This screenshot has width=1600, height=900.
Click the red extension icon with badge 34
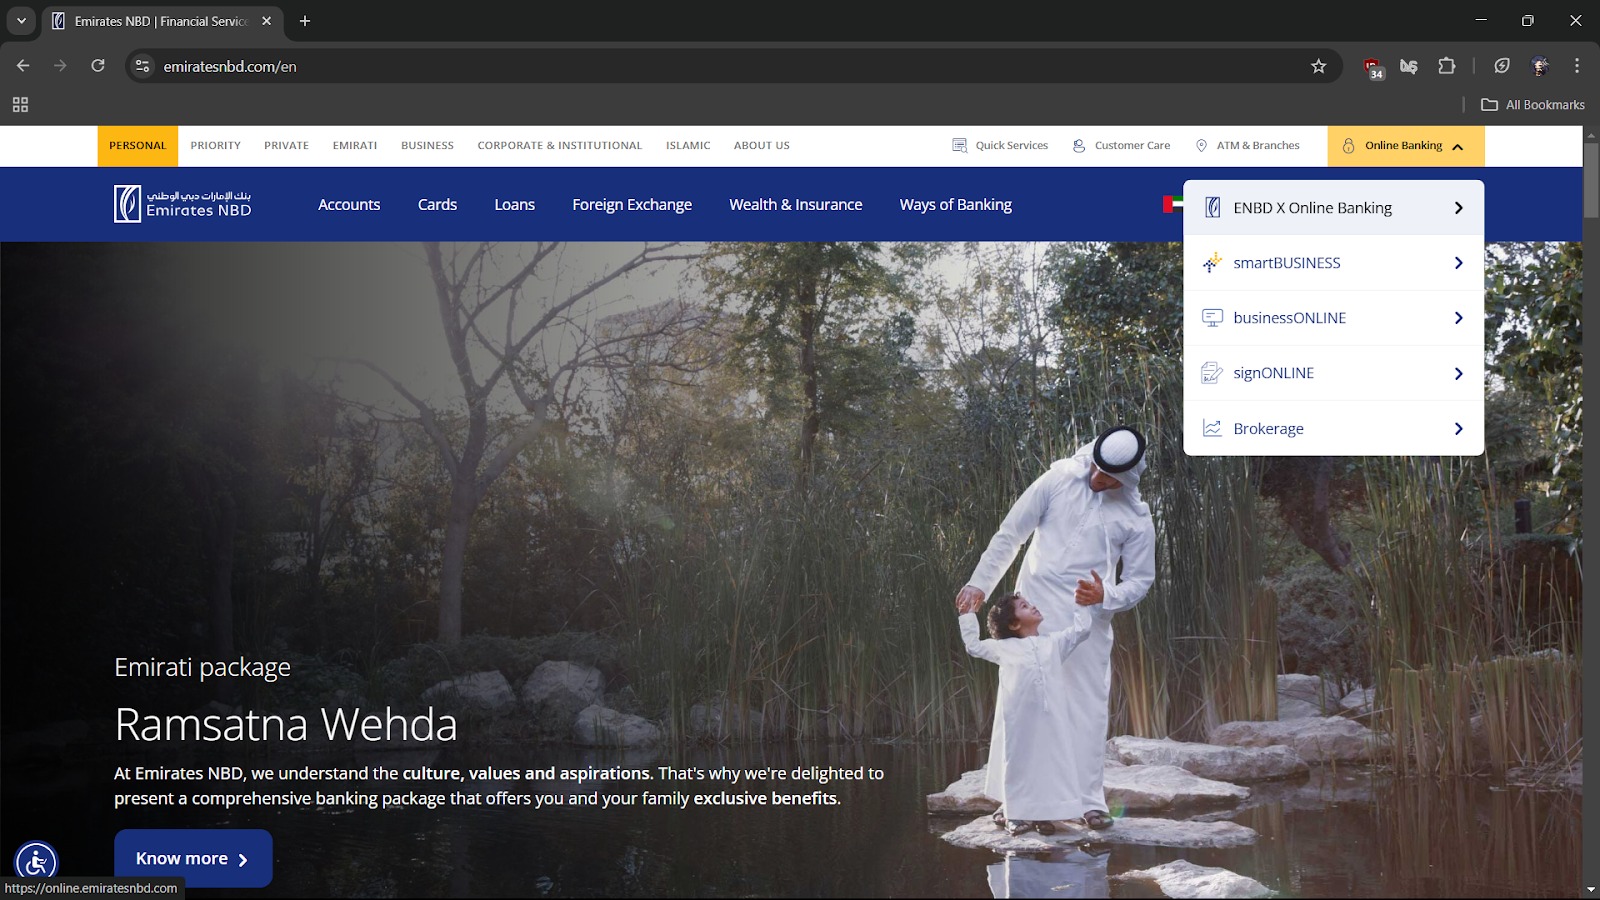pos(1373,67)
